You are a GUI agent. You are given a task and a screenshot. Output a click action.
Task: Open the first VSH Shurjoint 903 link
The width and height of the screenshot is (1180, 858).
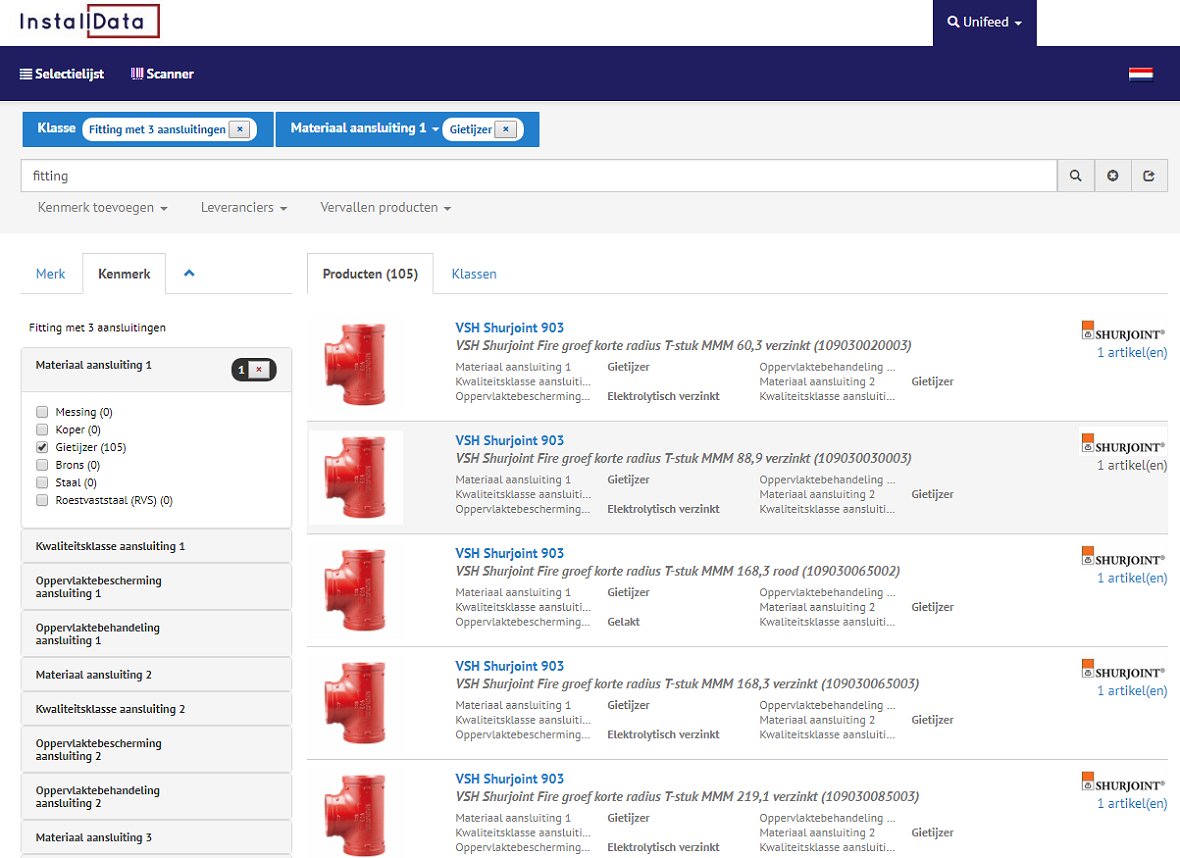pos(509,328)
